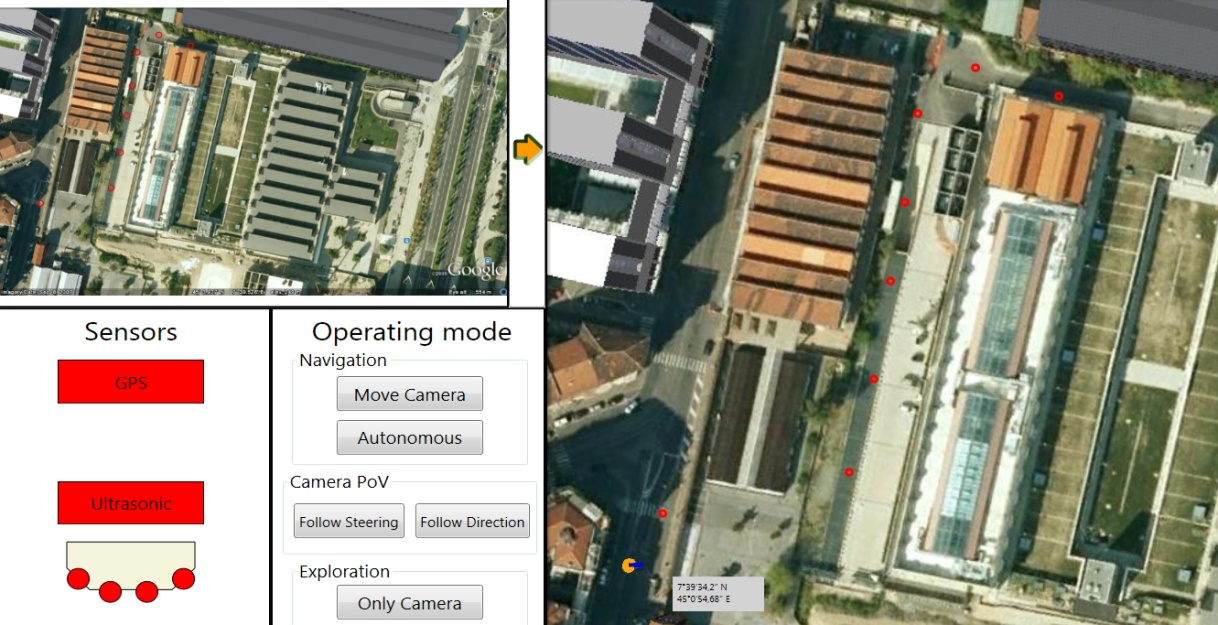The image size is (1218, 625).
Task: Select the yellow robot marker on the map
Action: [x=630, y=565]
